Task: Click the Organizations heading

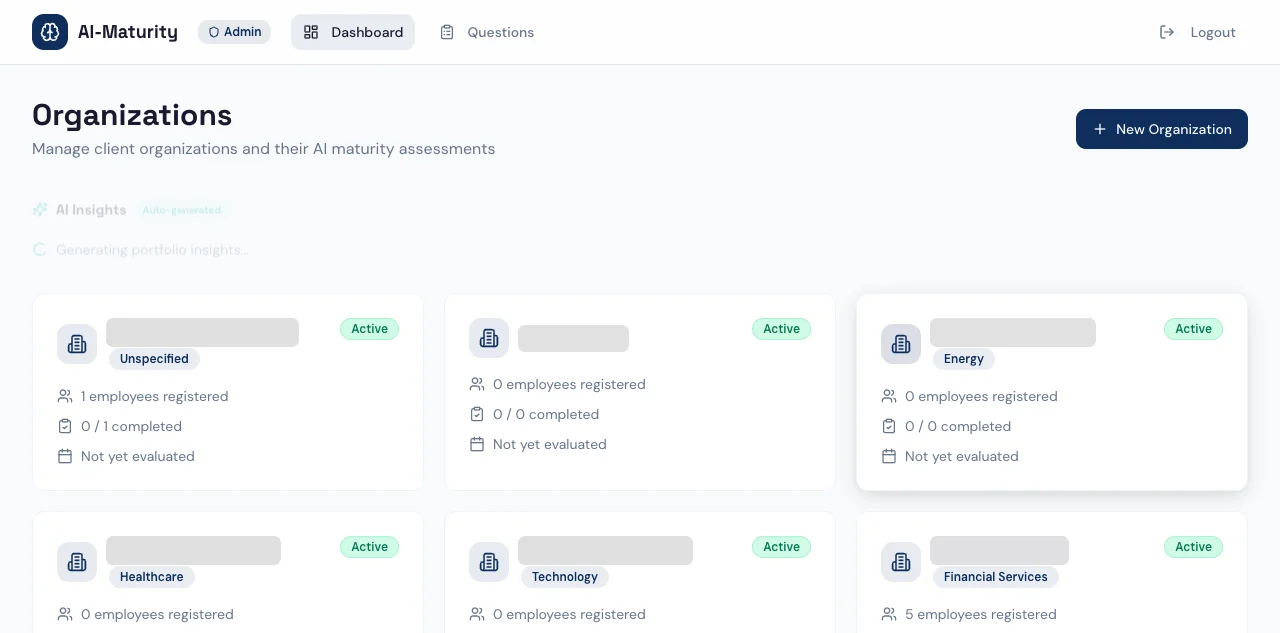Action: (x=132, y=115)
